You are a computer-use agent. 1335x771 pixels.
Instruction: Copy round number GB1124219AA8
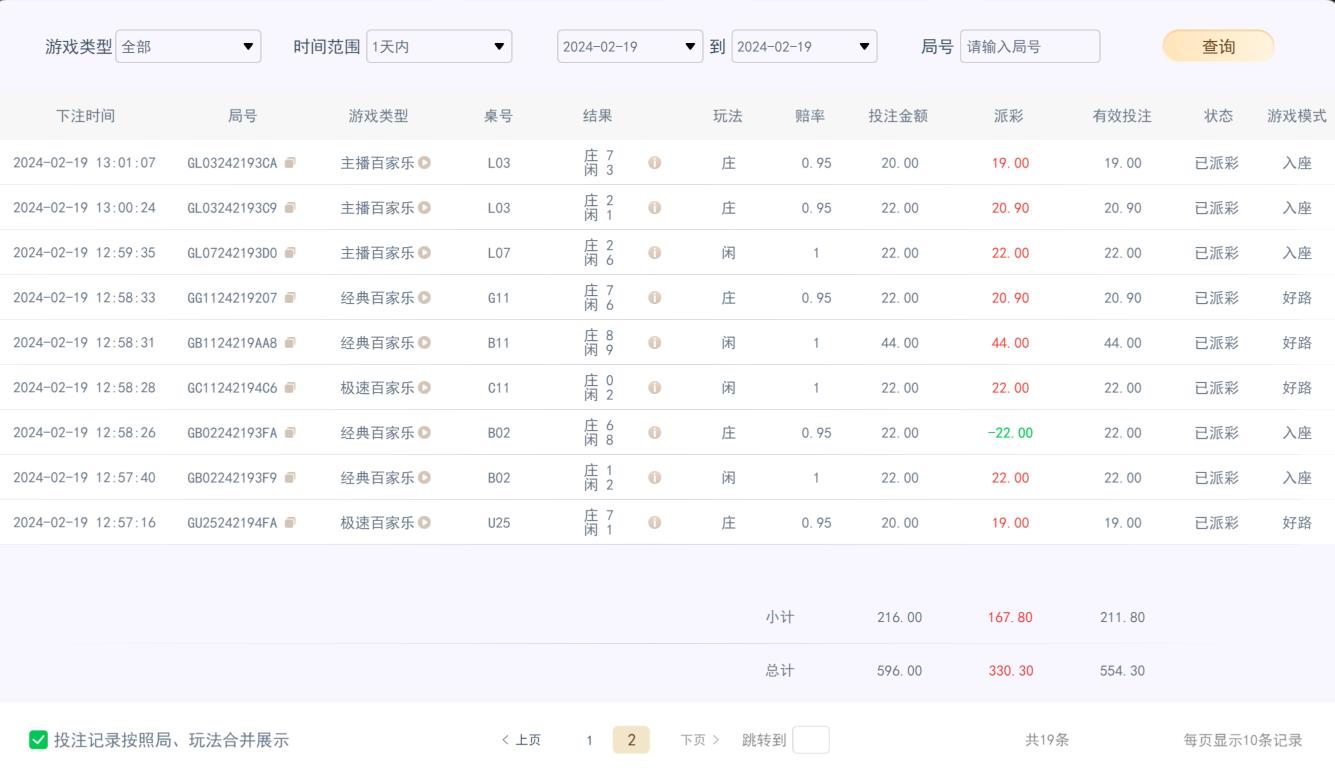tap(290, 343)
